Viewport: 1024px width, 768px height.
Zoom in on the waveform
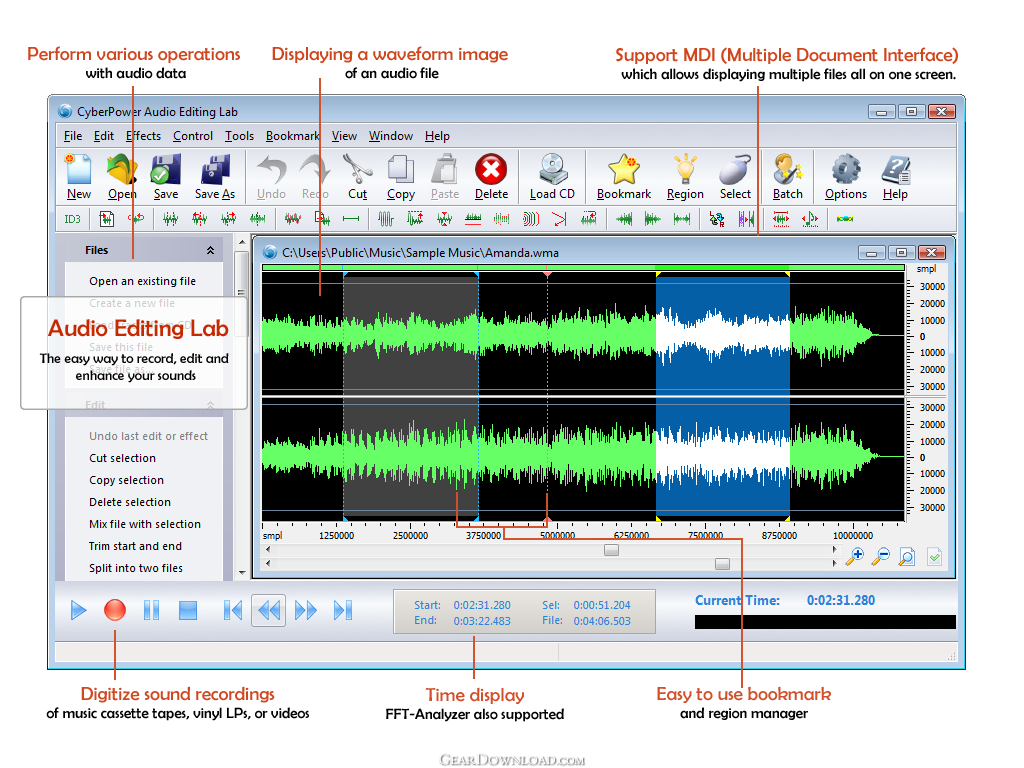point(855,556)
